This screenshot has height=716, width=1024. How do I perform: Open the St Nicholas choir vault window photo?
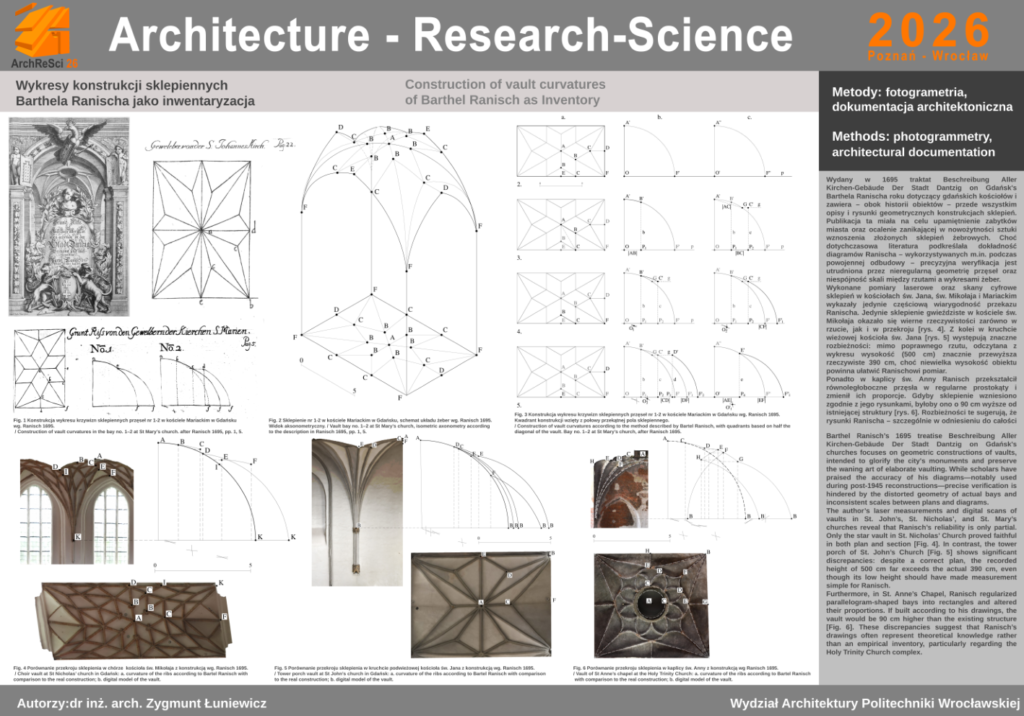(78, 512)
